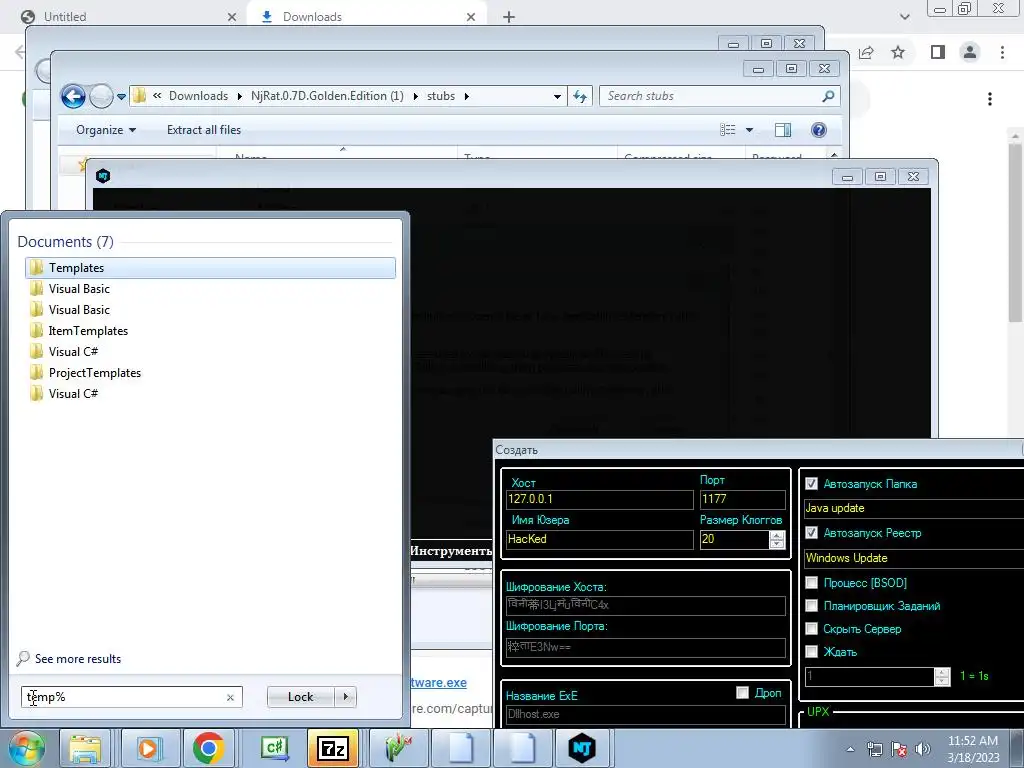Open Explorer help icon

(818, 130)
